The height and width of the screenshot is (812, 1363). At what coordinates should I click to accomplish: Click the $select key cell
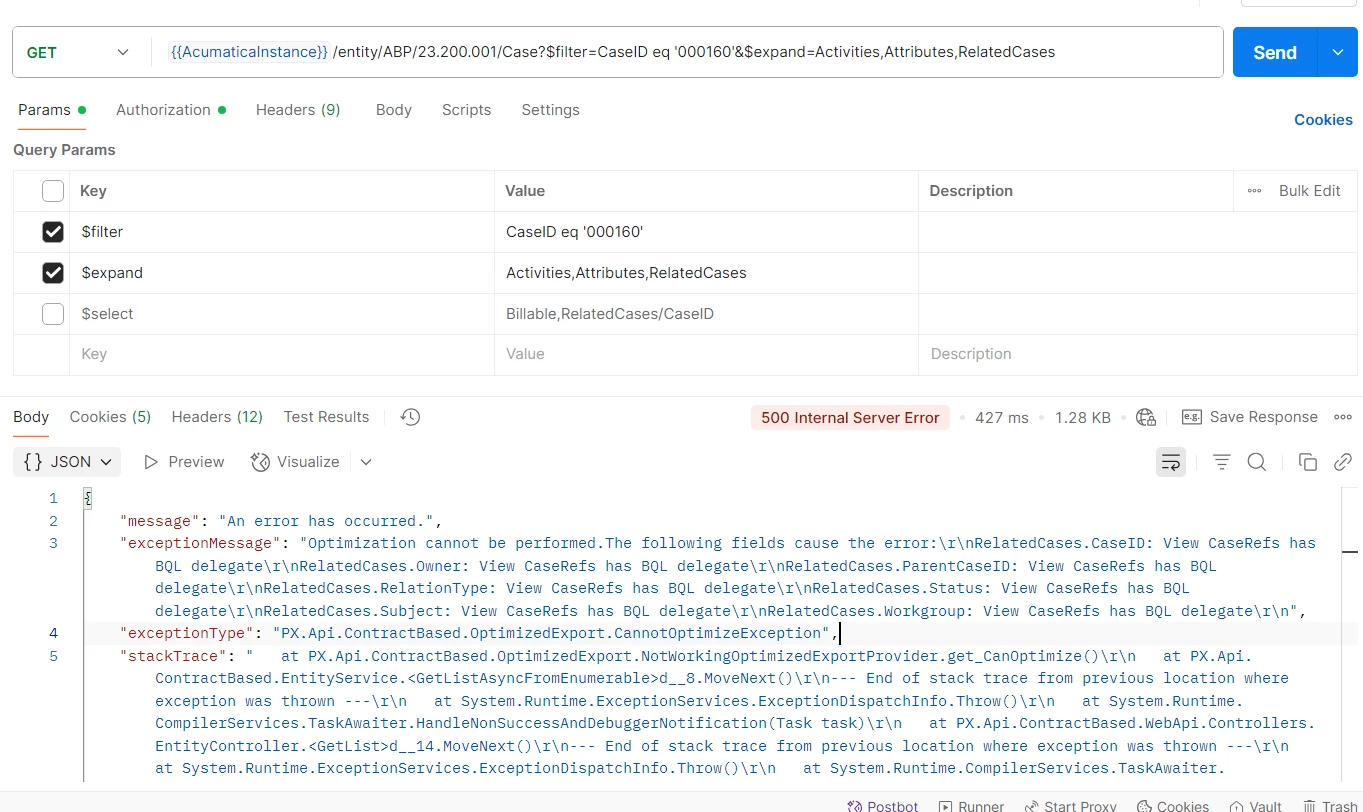[x=282, y=314]
